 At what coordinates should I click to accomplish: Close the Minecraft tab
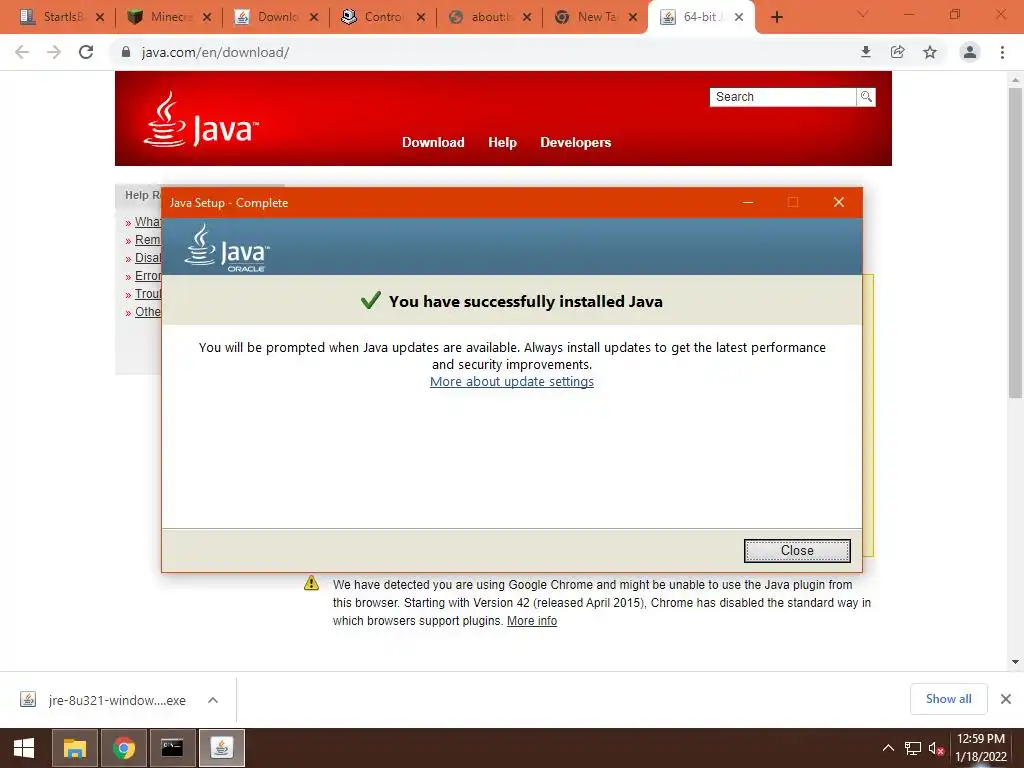pyautogui.click(x=207, y=18)
